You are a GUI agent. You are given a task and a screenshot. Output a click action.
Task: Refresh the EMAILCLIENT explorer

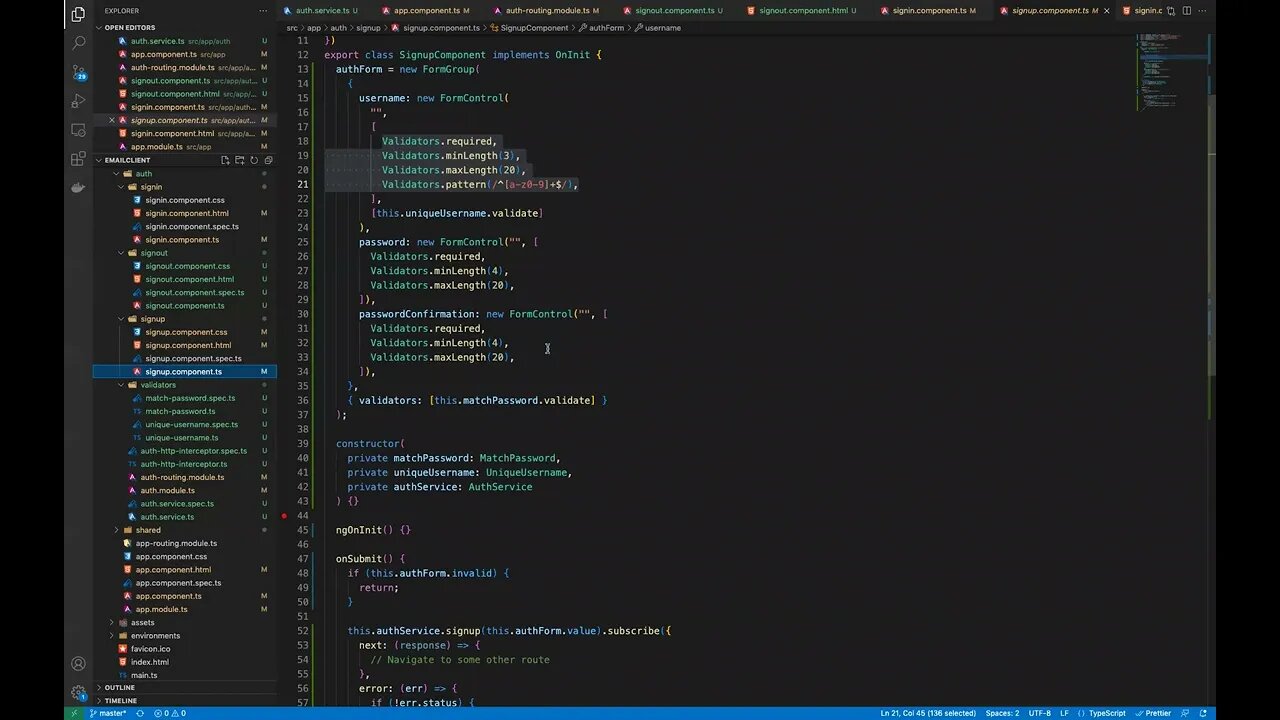(x=254, y=160)
